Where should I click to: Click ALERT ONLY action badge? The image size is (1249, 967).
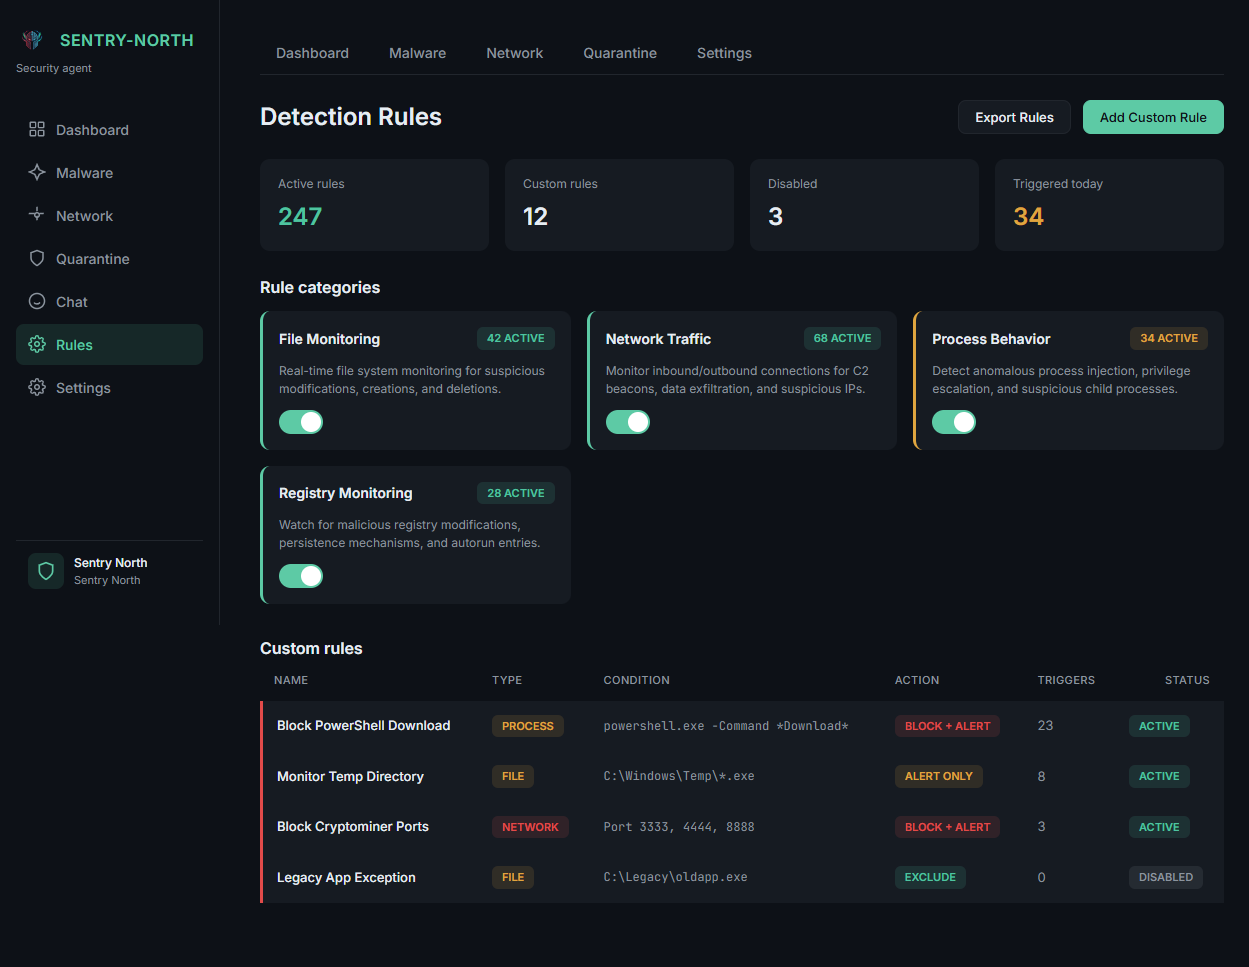[938, 776]
